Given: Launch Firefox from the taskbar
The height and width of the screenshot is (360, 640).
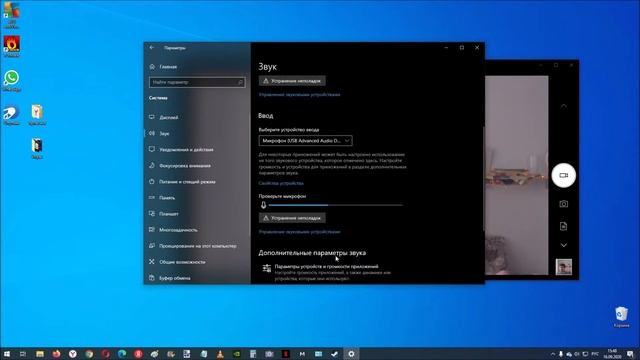Looking at the screenshot, I should [56, 354].
